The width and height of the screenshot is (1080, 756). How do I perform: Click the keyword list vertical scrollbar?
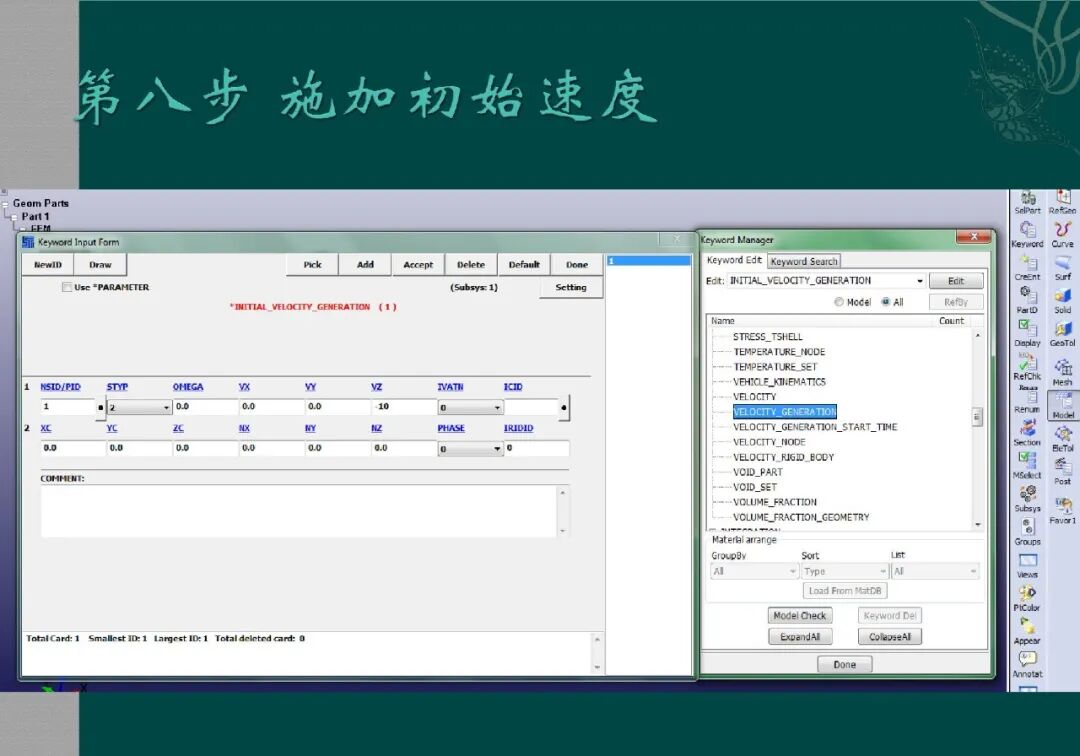(977, 430)
